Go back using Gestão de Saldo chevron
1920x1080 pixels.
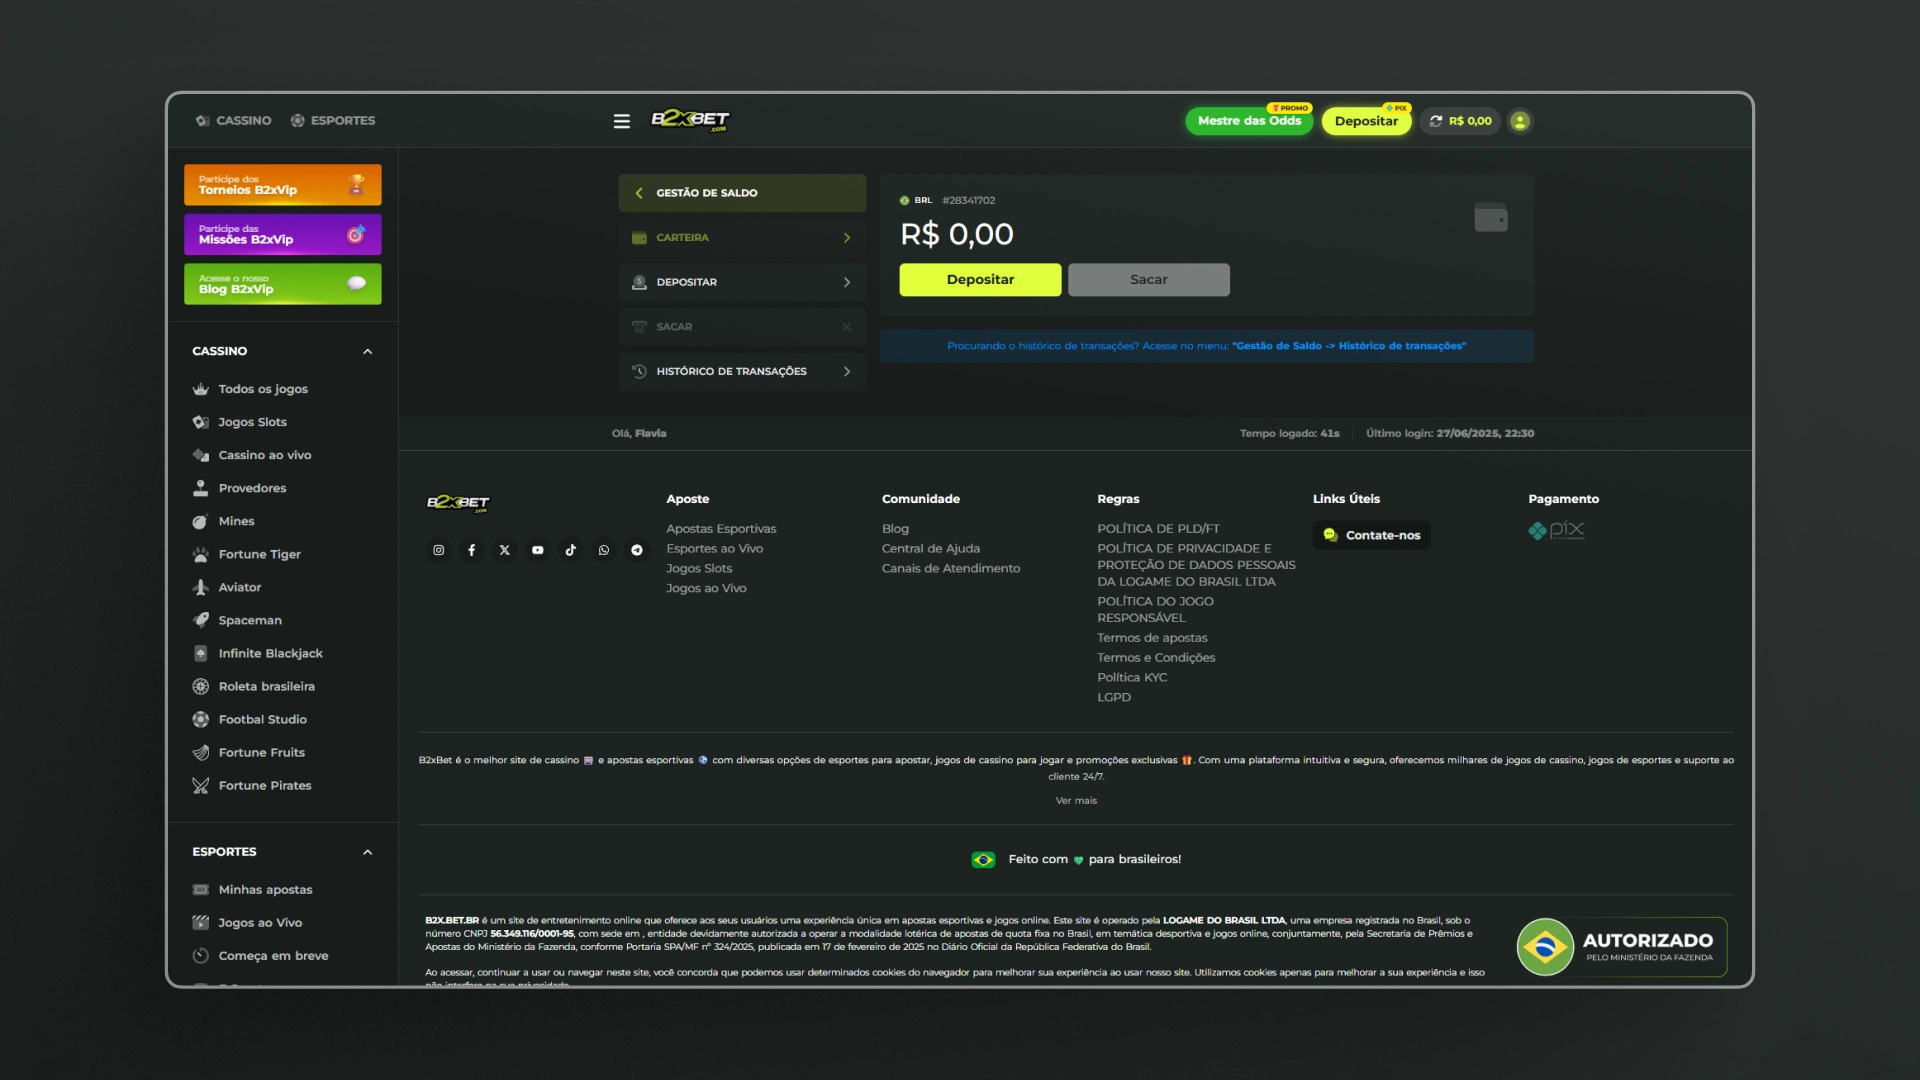pyautogui.click(x=639, y=193)
